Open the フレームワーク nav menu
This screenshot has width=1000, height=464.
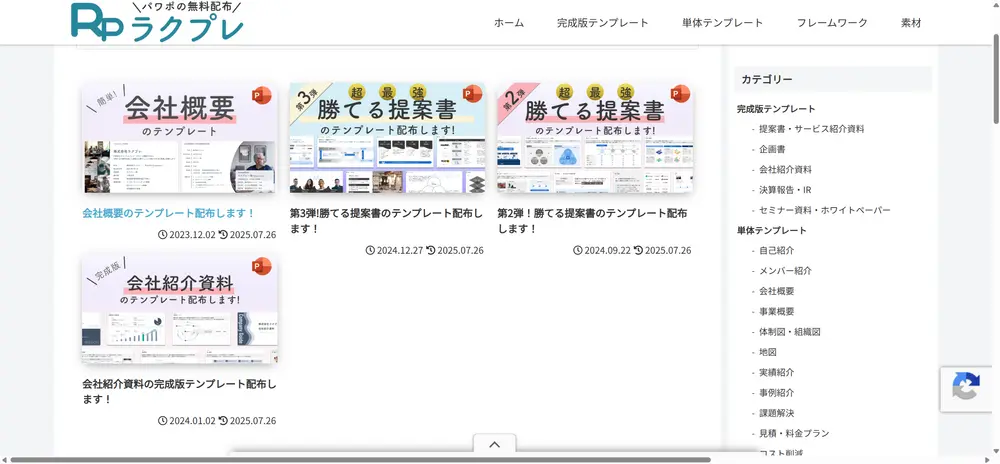click(x=832, y=23)
